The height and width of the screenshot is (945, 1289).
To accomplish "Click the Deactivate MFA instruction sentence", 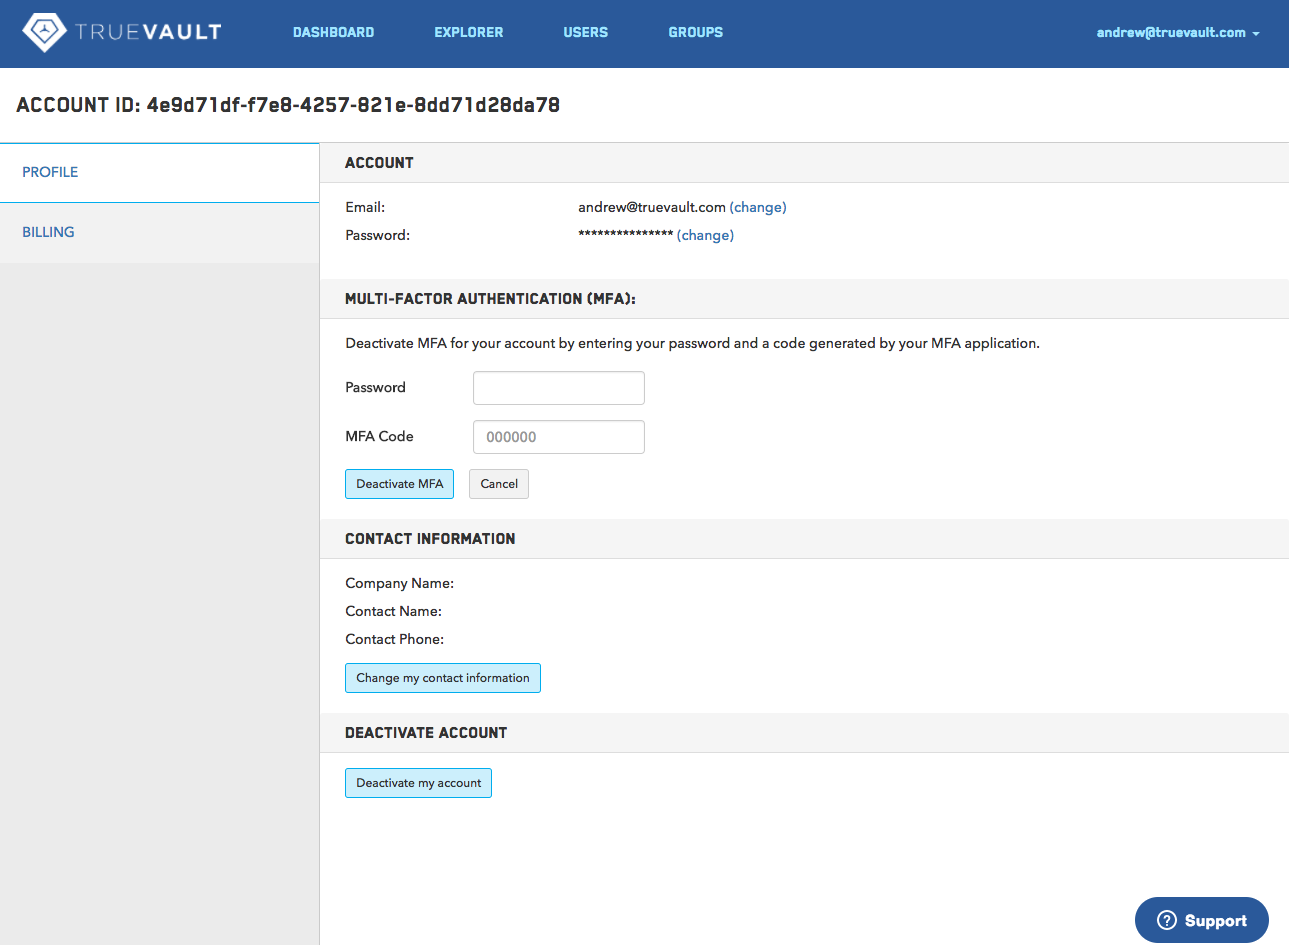I will point(692,343).
